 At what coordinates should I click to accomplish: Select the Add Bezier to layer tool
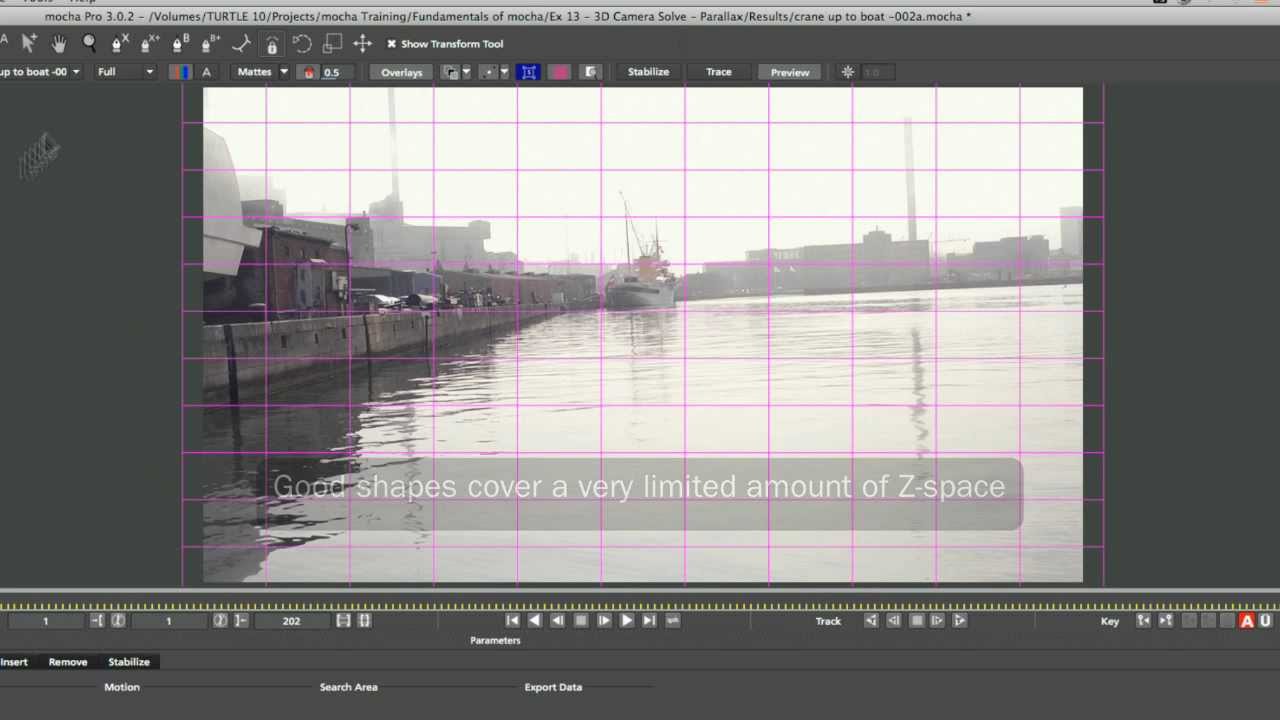[211, 43]
